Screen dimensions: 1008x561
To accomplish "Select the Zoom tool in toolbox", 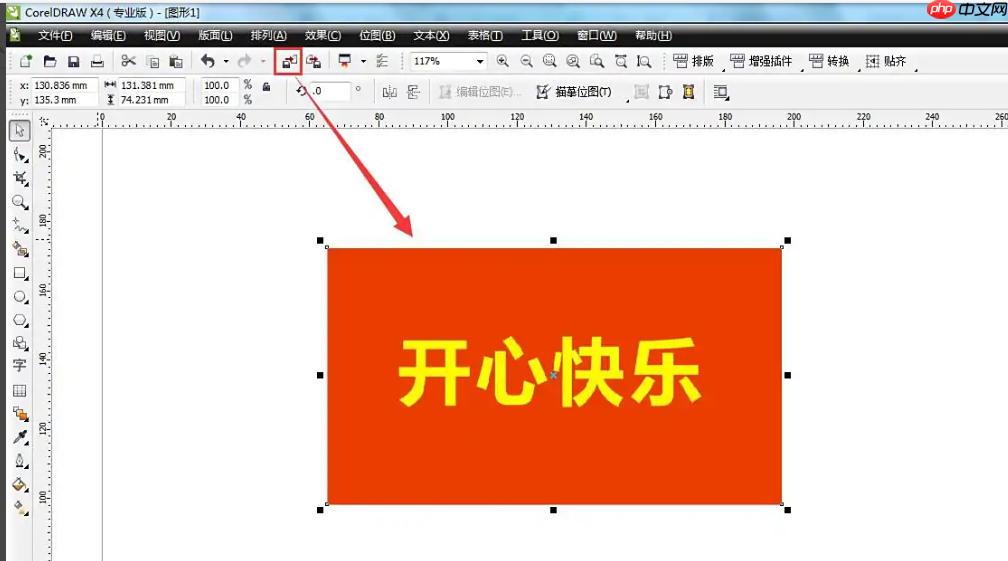I will click(x=20, y=202).
